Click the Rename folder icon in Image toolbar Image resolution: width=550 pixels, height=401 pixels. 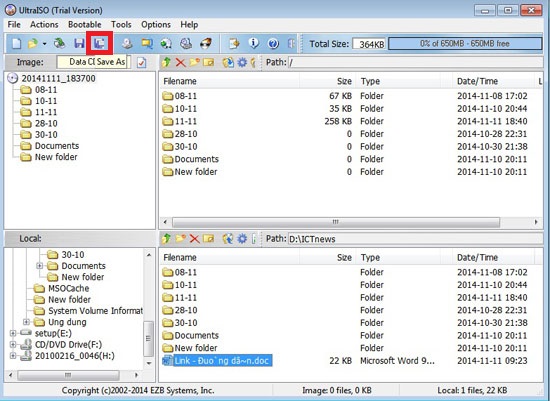tap(208, 62)
